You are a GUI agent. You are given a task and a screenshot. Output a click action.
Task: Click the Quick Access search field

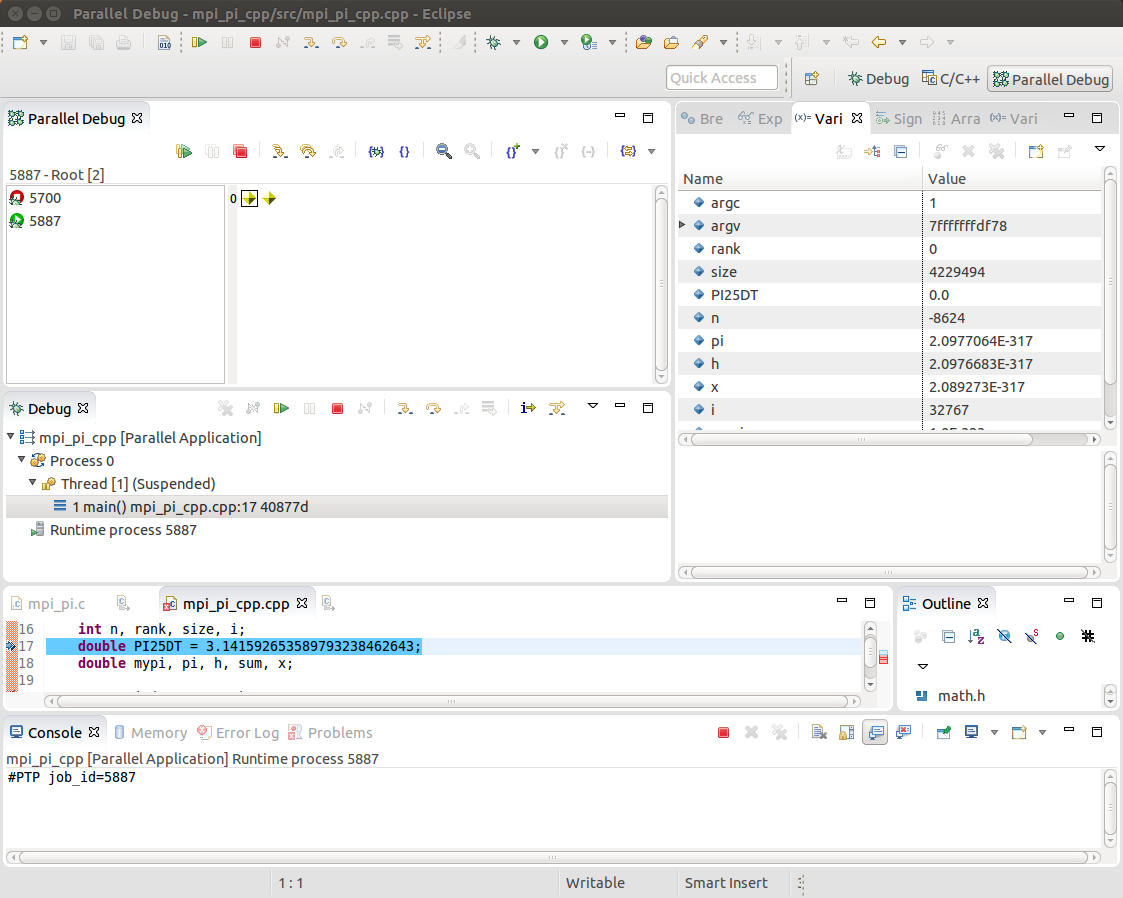pyautogui.click(x=722, y=77)
